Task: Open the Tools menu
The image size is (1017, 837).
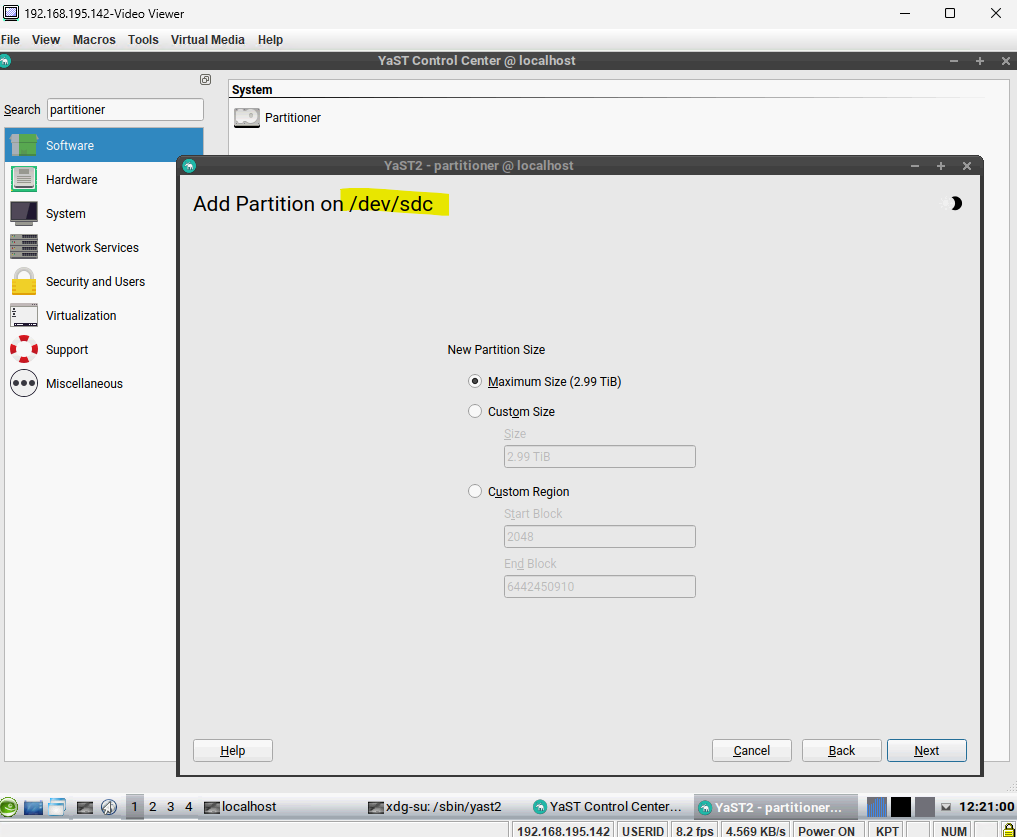Action: tap(143, 40)
